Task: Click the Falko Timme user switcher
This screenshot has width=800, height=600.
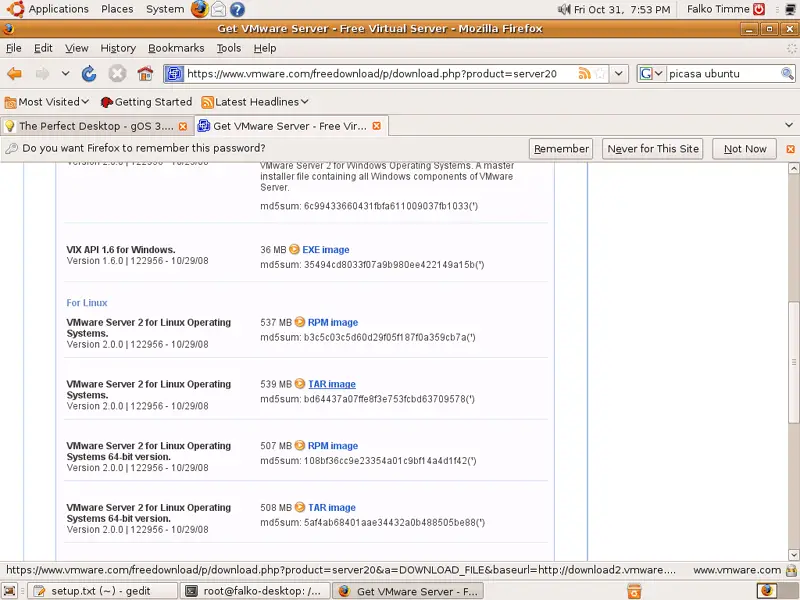Action: pos(718,9)
